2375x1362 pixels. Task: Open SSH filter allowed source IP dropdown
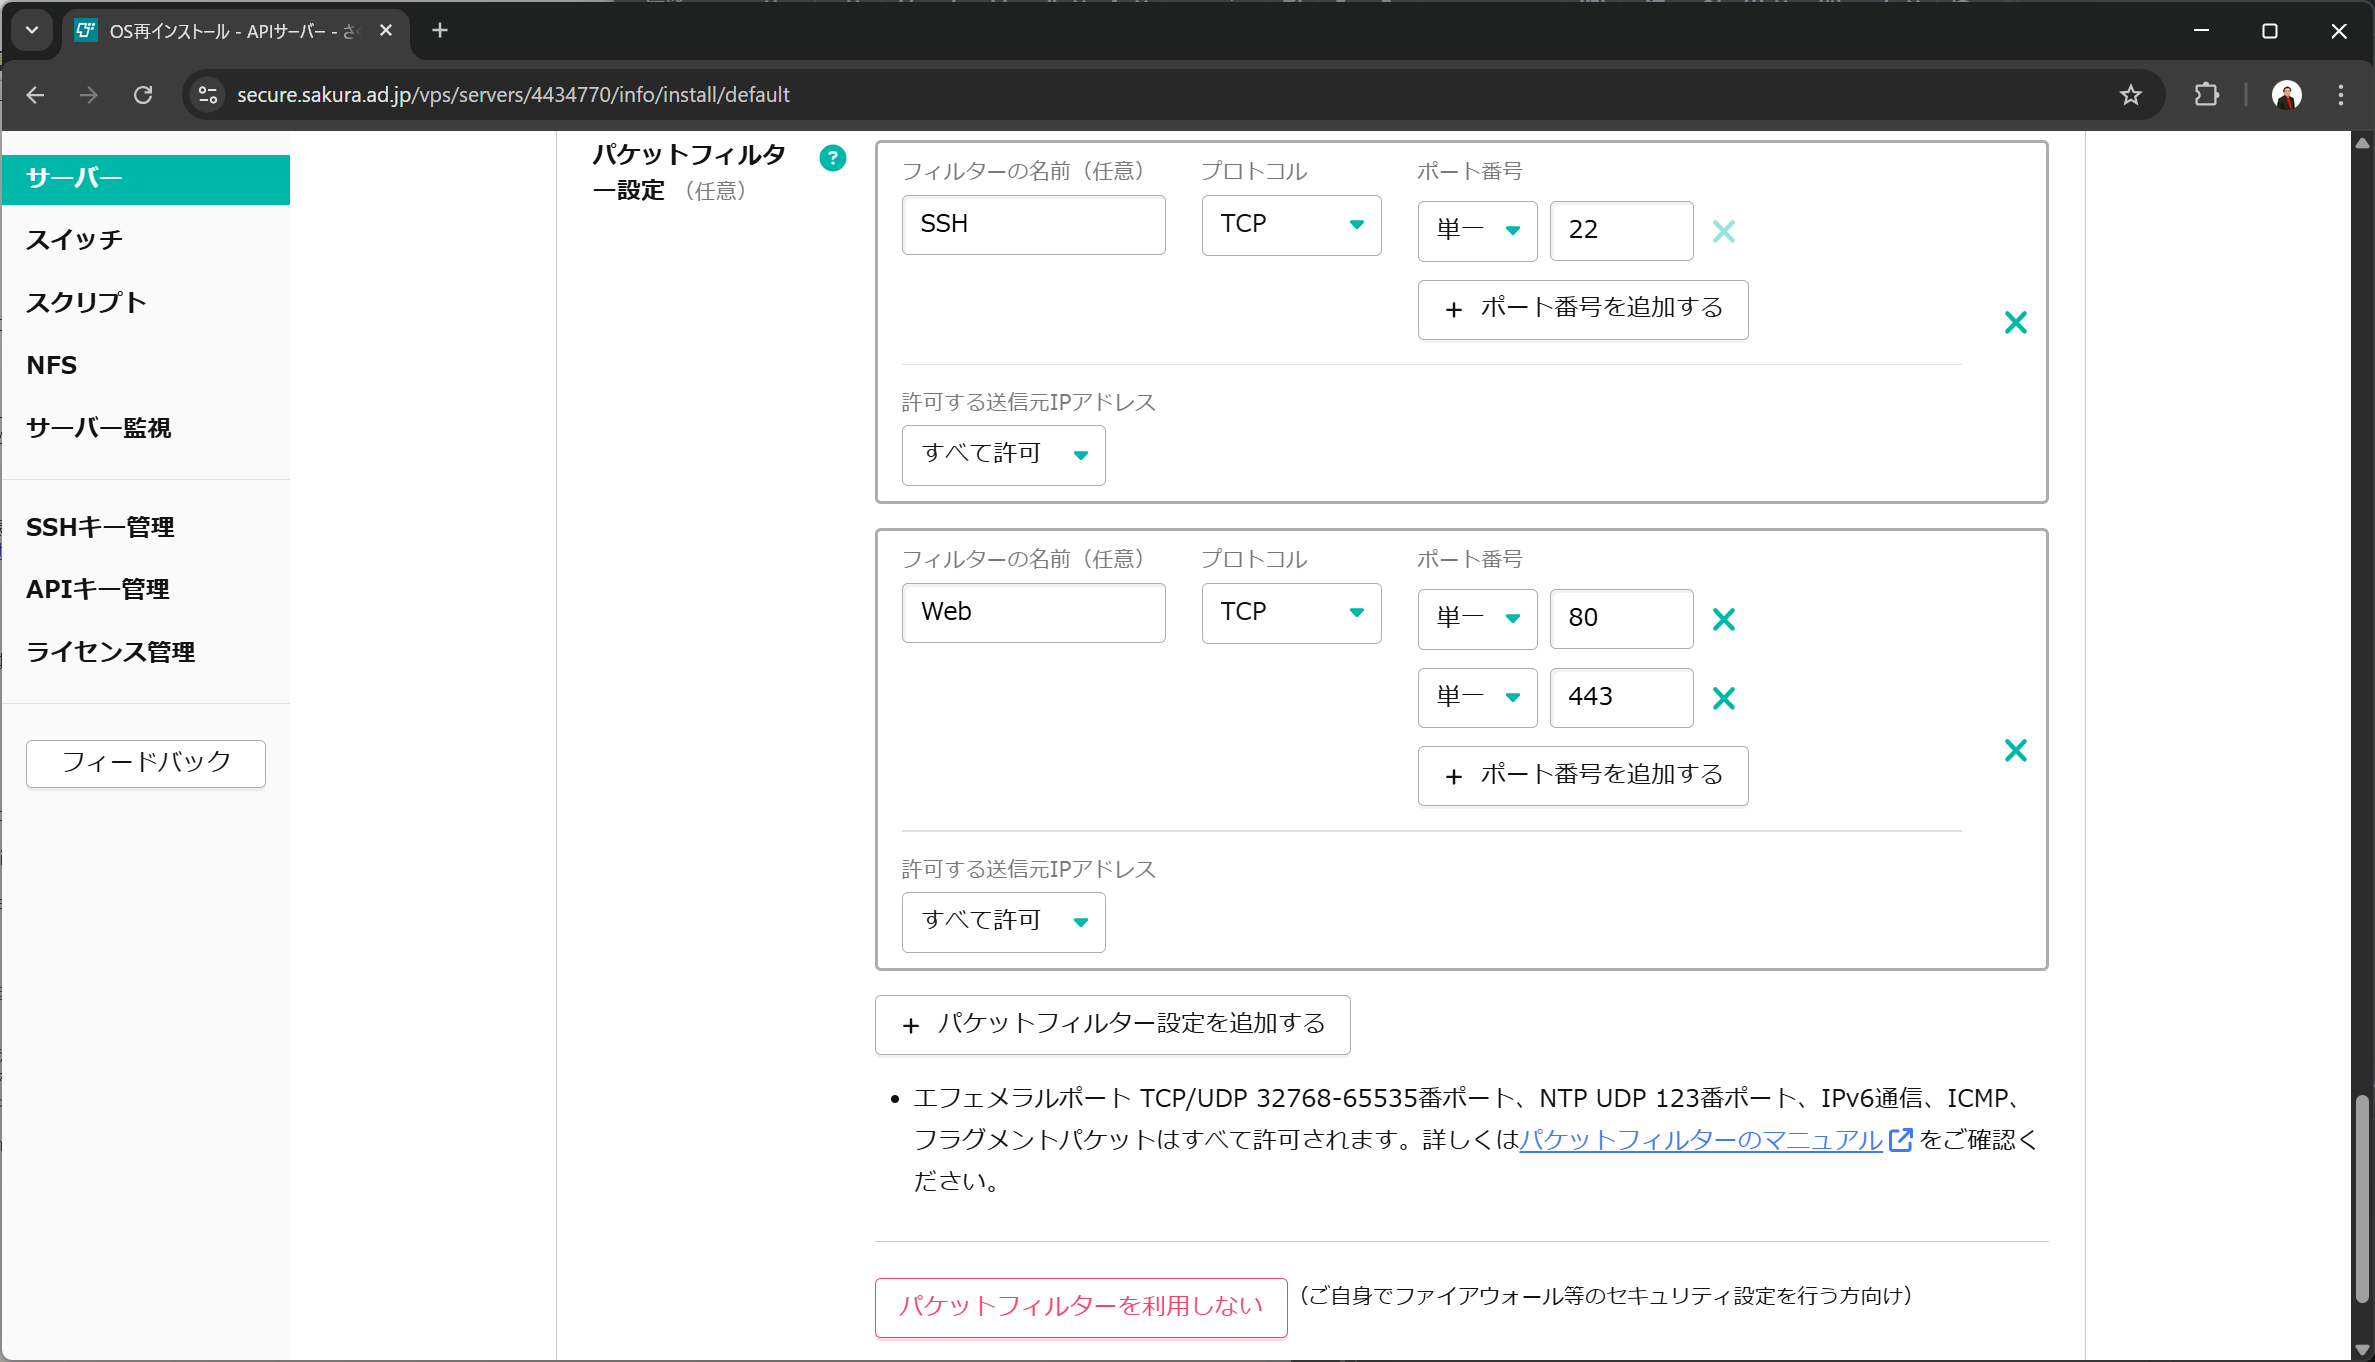[1003, 455]
